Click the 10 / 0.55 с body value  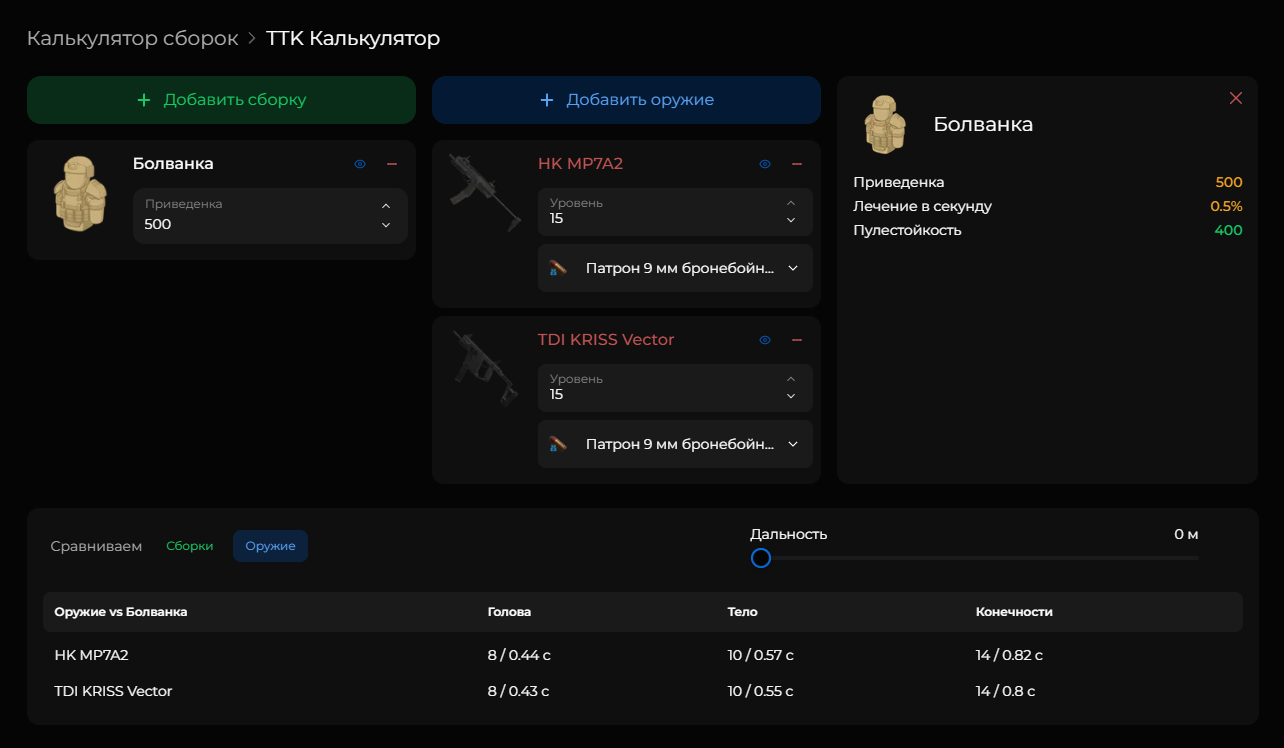761,691
